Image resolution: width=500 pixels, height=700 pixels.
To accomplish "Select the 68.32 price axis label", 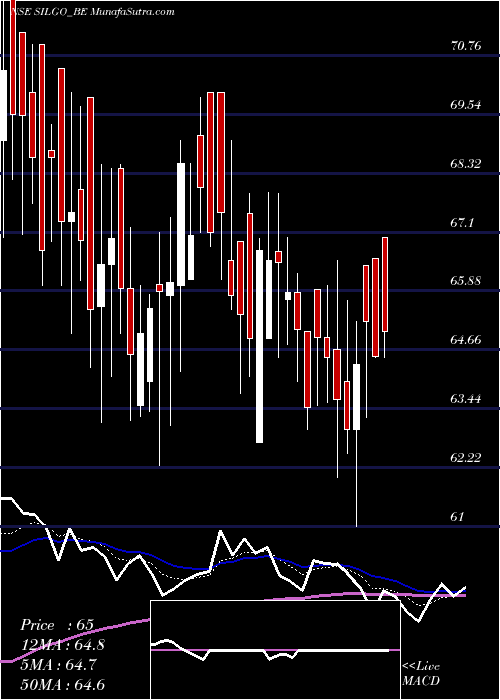I will 466,164.
